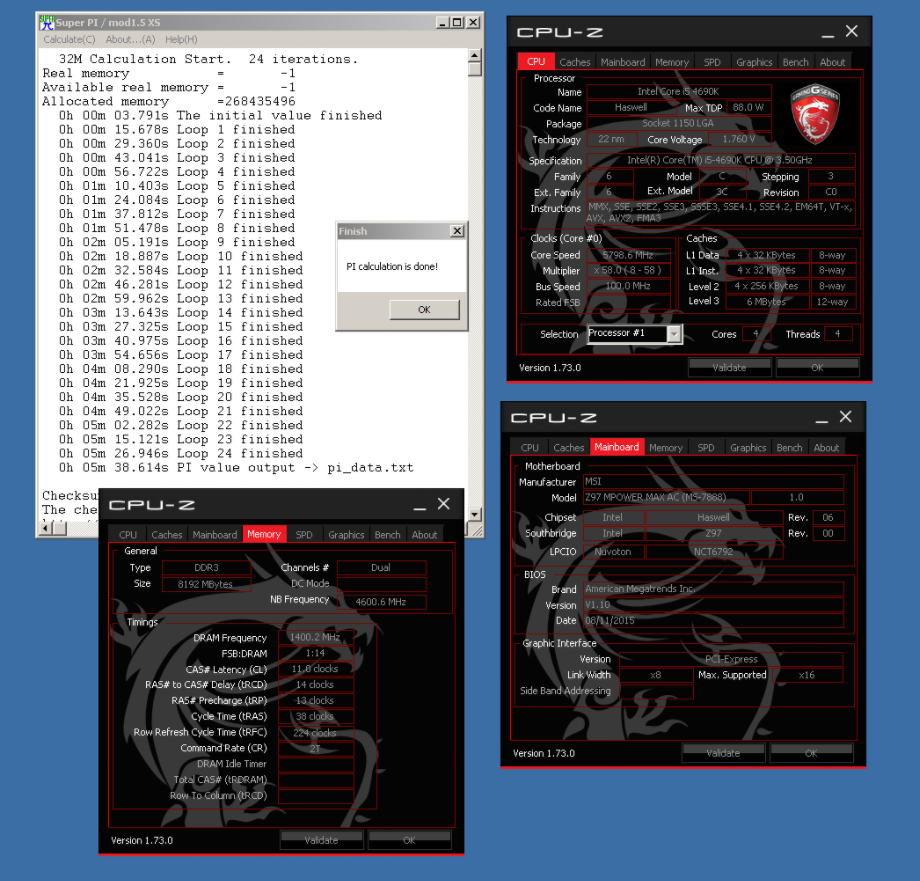Select CPU tab in Memory CPU-Z window
The height and width of the screenshot is (881, 920).
[x=128, y=535]
